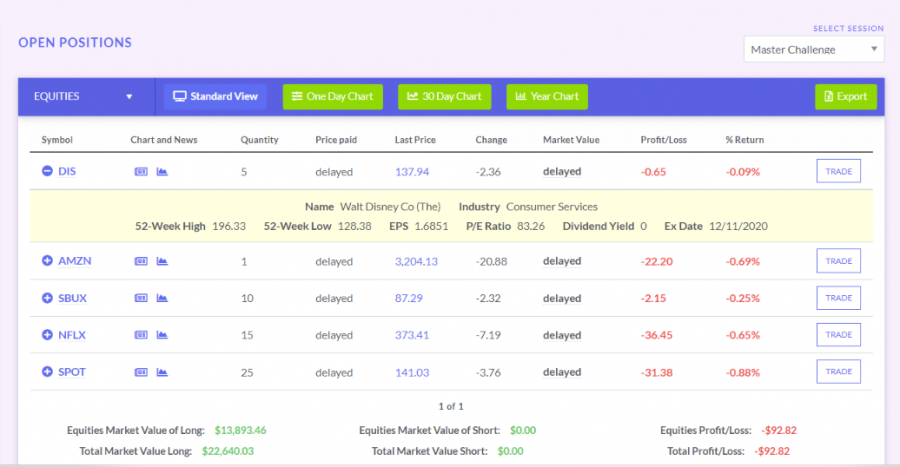Collapse the DIS row details
Image resolution: width=900 pixels, height=467 pixels.
click(x=47, y=172)
